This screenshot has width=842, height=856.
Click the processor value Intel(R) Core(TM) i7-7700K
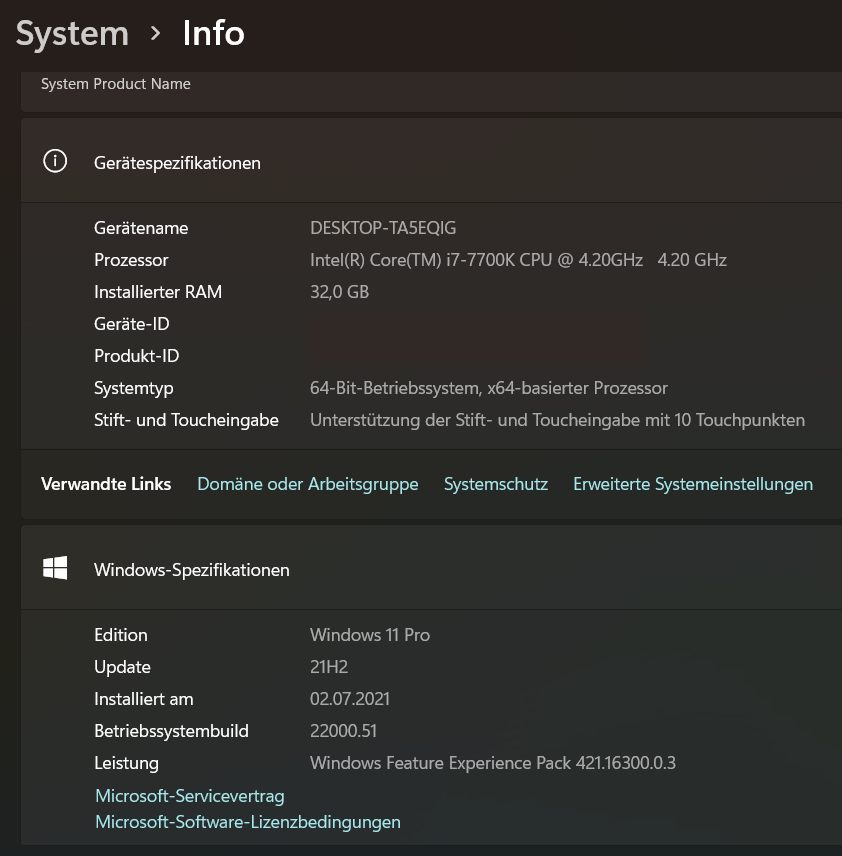(518, 260)
